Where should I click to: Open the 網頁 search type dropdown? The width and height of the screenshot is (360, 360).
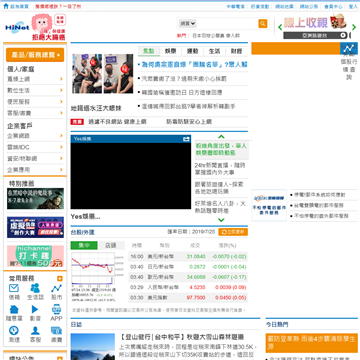coord(188,24)
